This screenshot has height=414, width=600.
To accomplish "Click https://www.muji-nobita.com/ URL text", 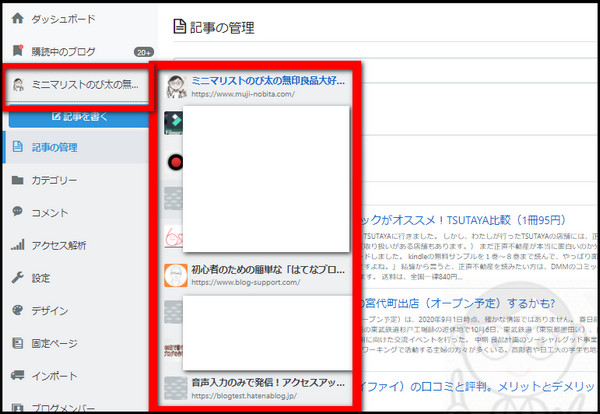I will (x=243, y=94).
